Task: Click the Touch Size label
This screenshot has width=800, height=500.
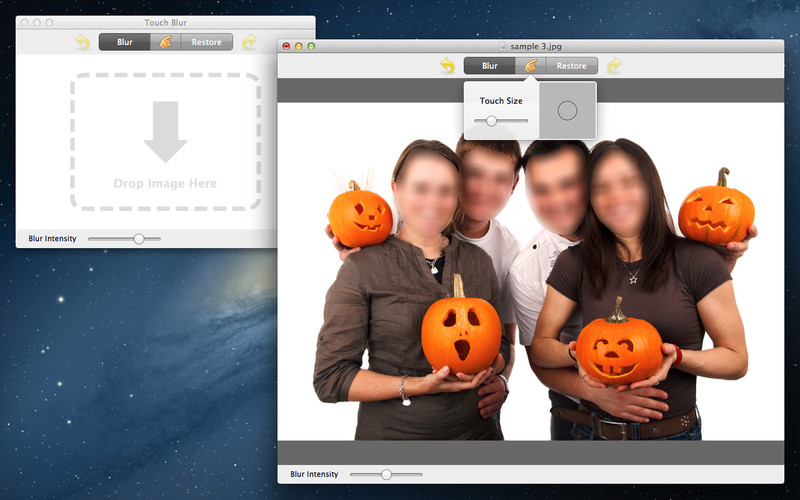Action: (501, 101)
